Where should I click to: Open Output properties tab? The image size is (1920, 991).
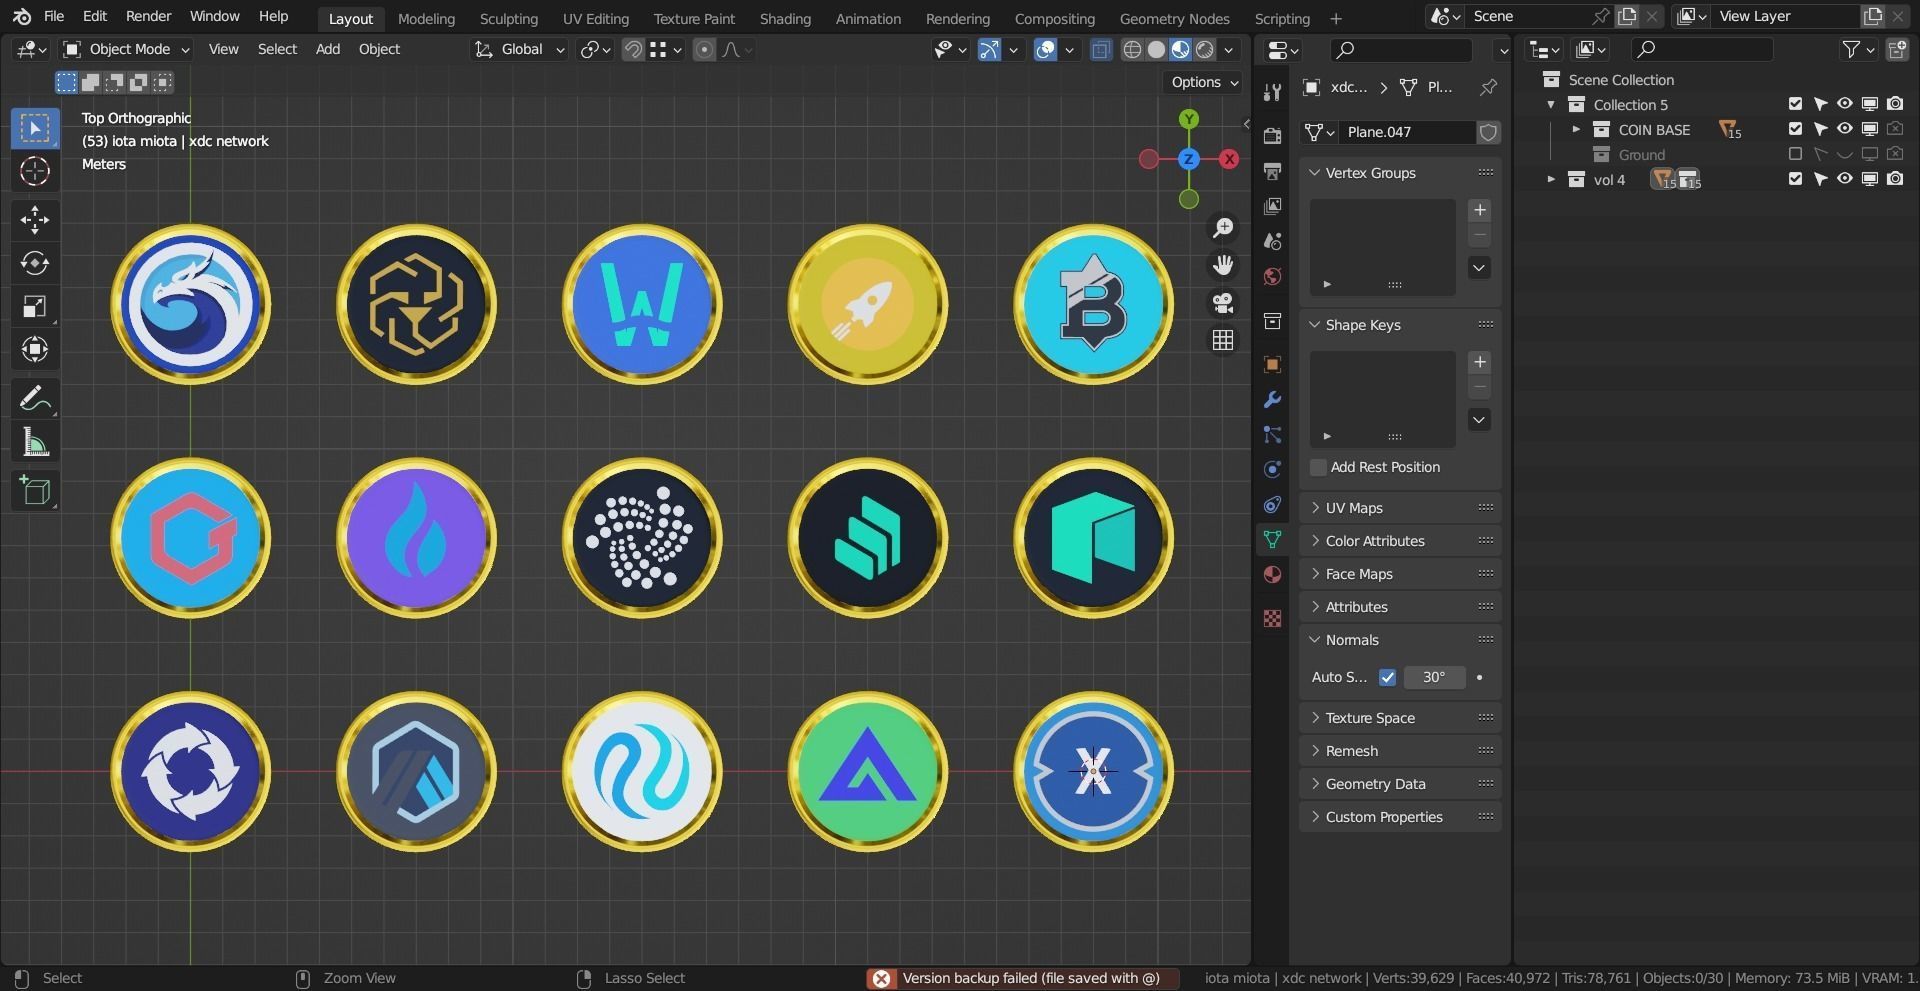[x=1272, y=171]
